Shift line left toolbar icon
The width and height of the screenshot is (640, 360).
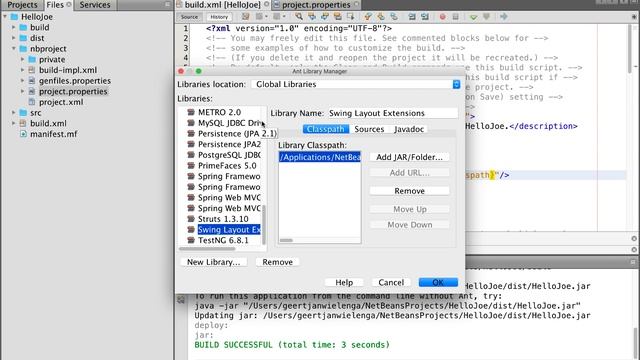tap(412, 17)
